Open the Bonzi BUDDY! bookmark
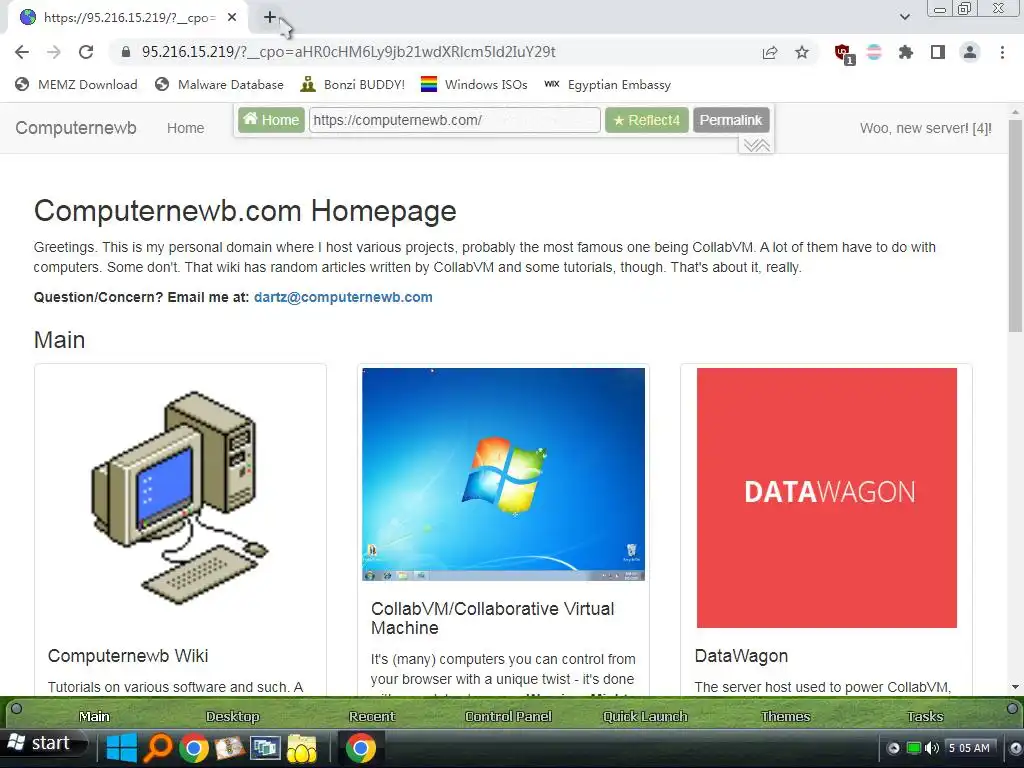 (353, 85)
